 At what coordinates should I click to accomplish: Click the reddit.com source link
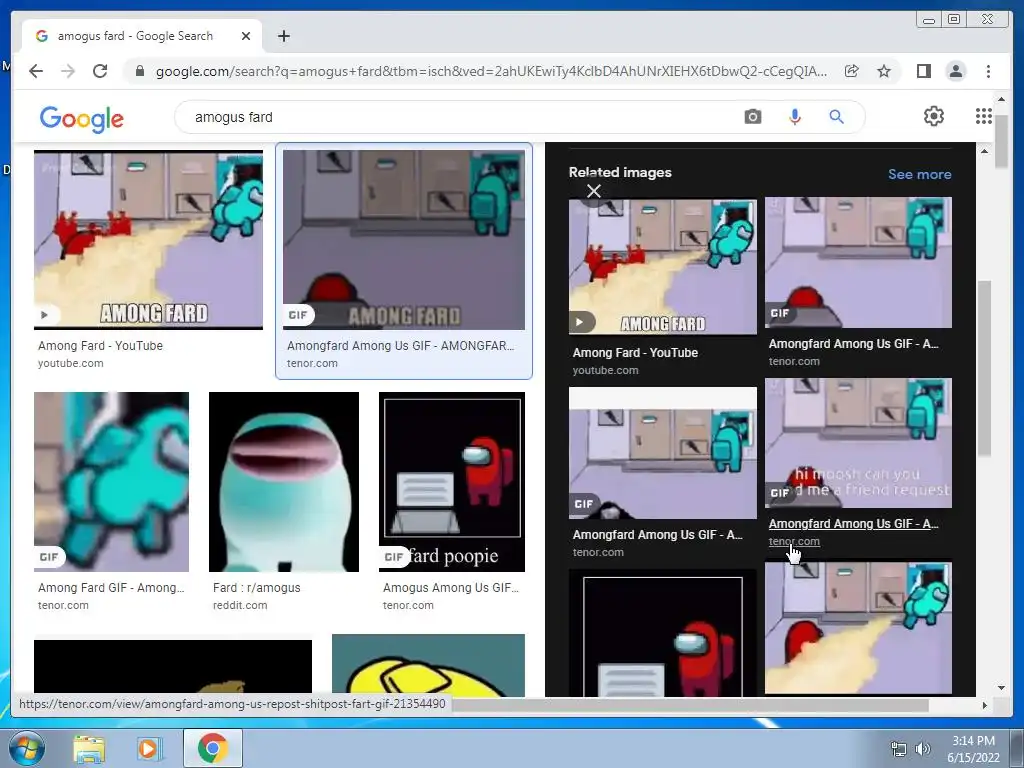(240, 605)
